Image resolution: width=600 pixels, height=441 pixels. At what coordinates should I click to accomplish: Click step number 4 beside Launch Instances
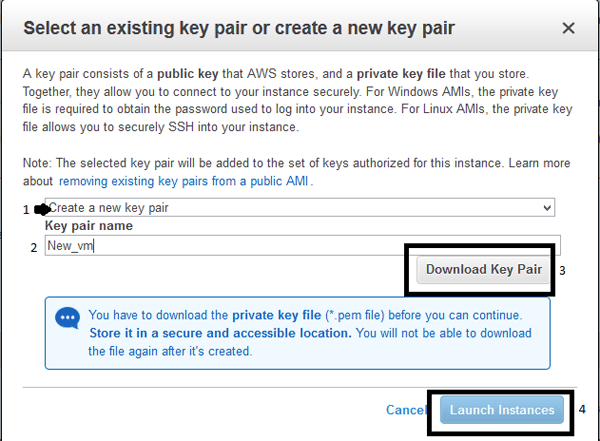(x=581, y=408)
